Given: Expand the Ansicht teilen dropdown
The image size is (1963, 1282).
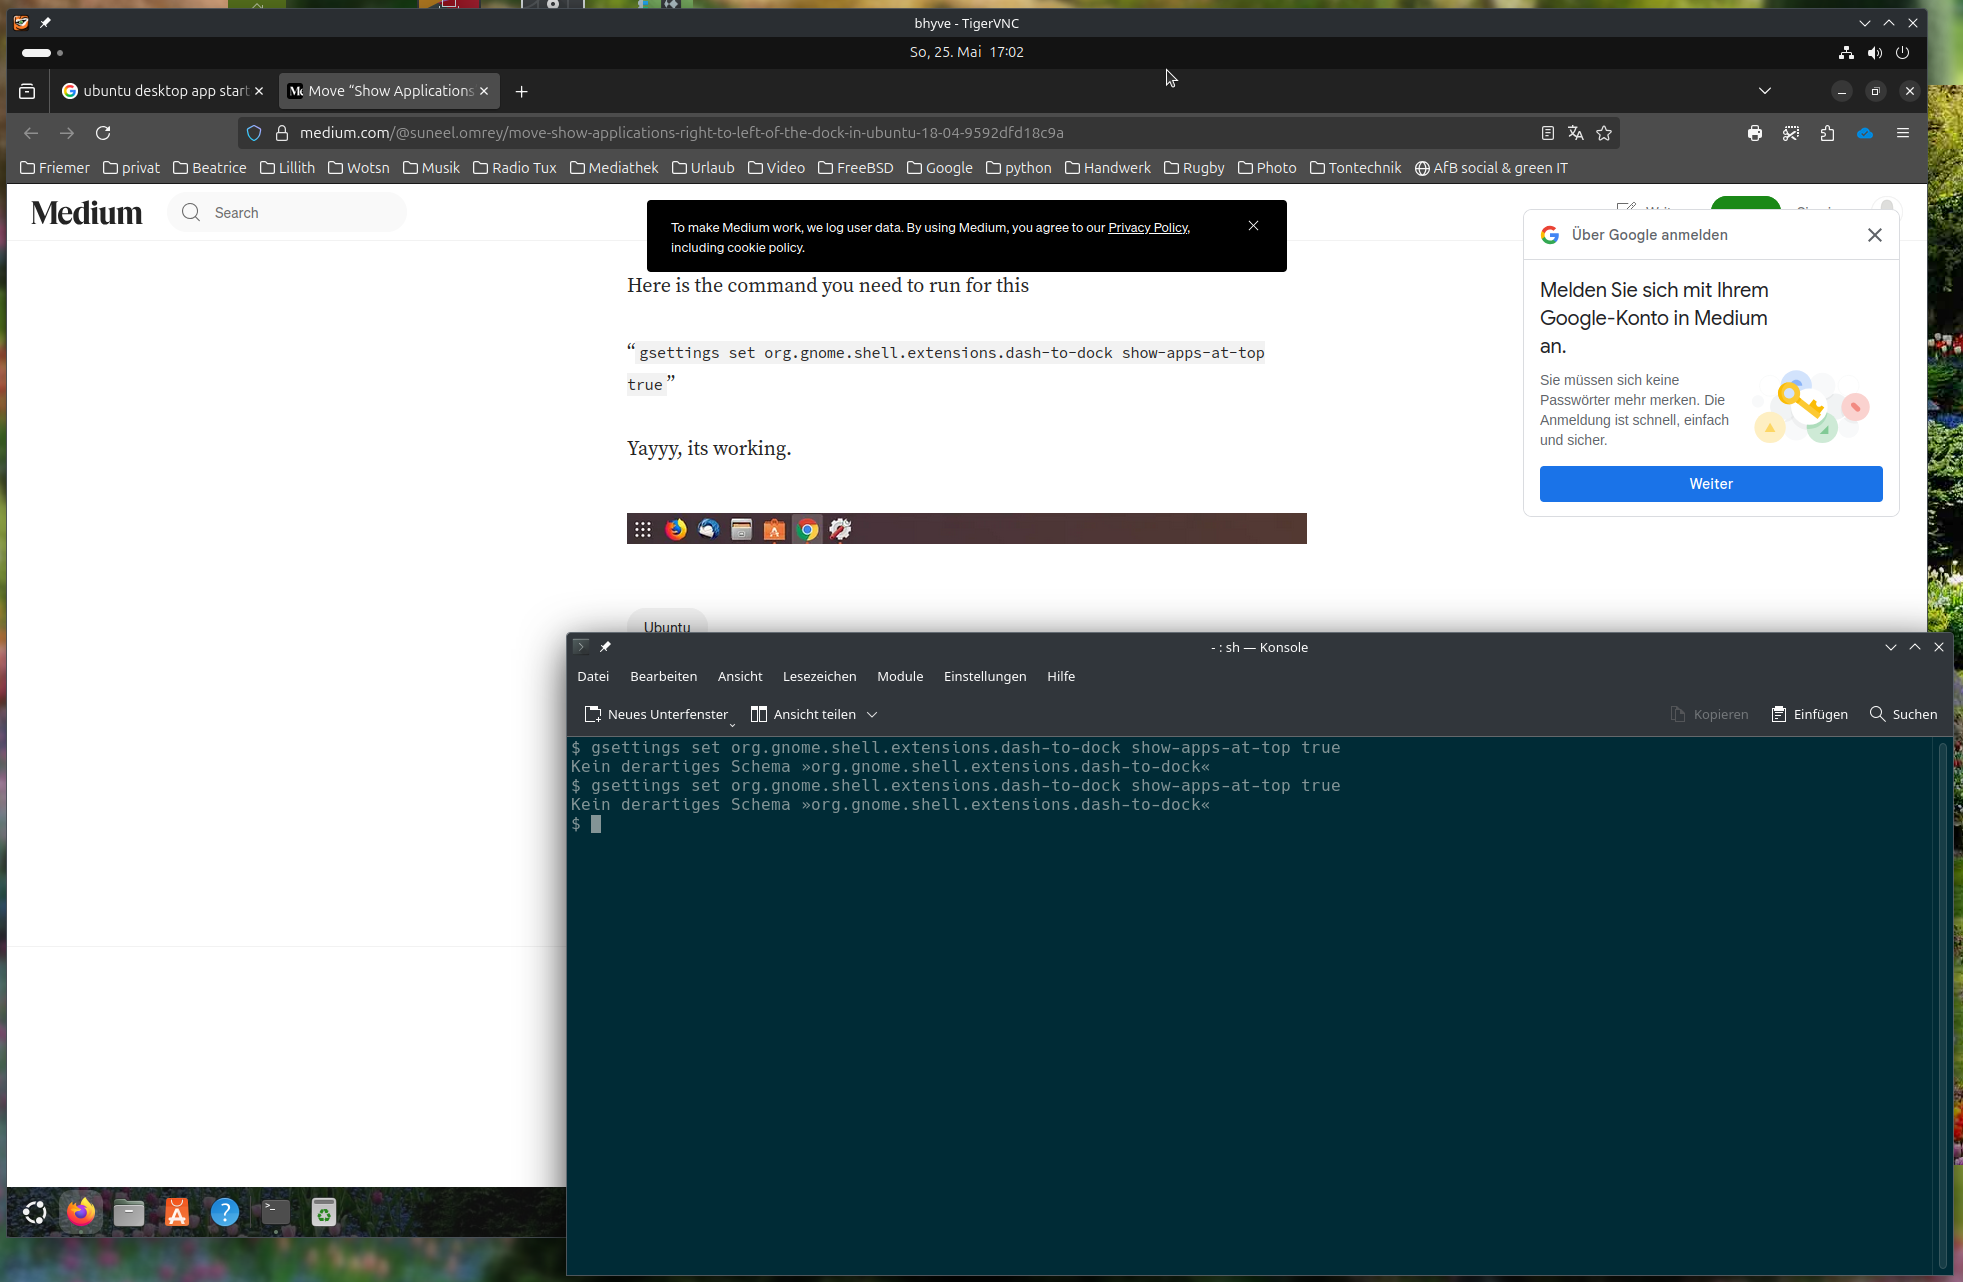Looking at the screenshot, I should pyautogui.click(x=872, y=714).
